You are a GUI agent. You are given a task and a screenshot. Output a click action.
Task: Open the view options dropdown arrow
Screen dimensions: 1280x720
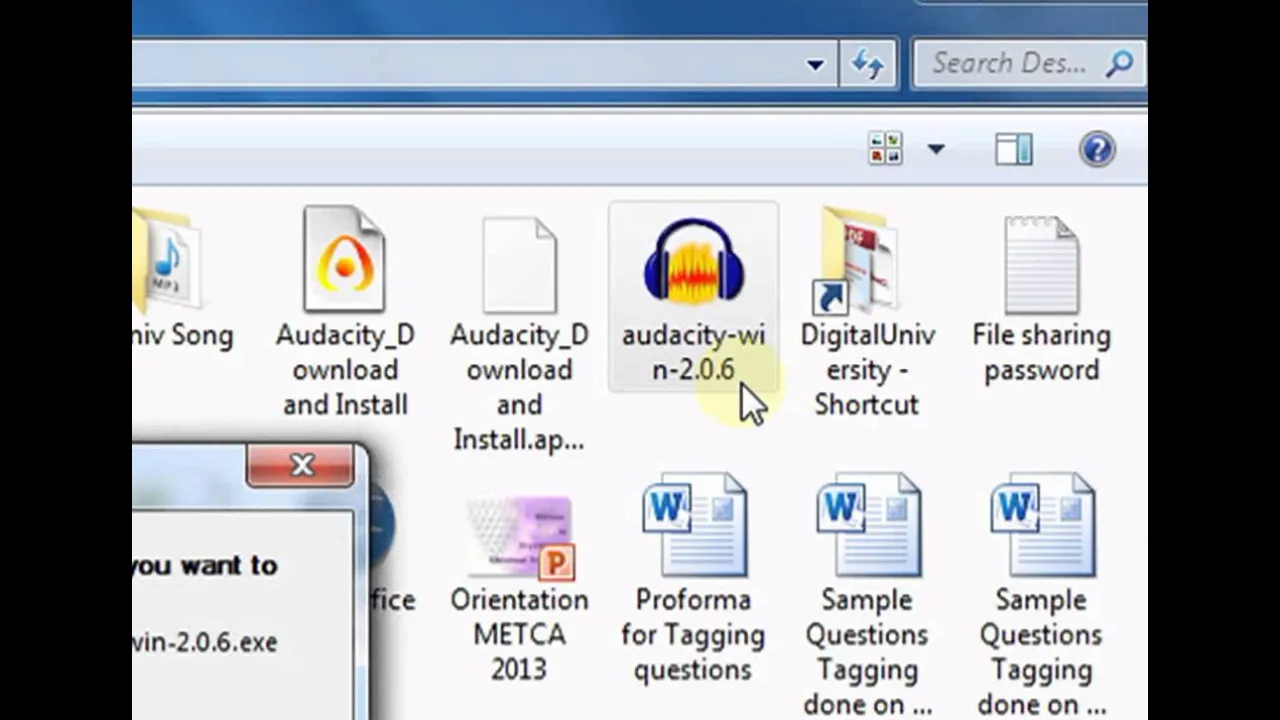(936, 149)
